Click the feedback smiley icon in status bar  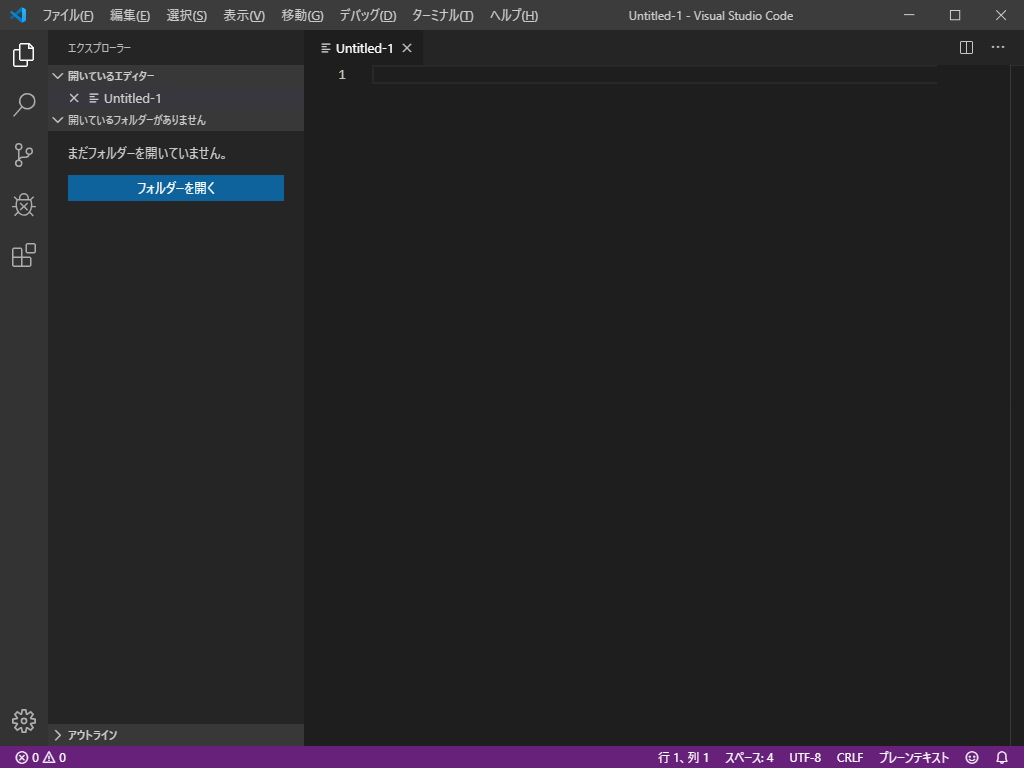(x=972, y=758)
